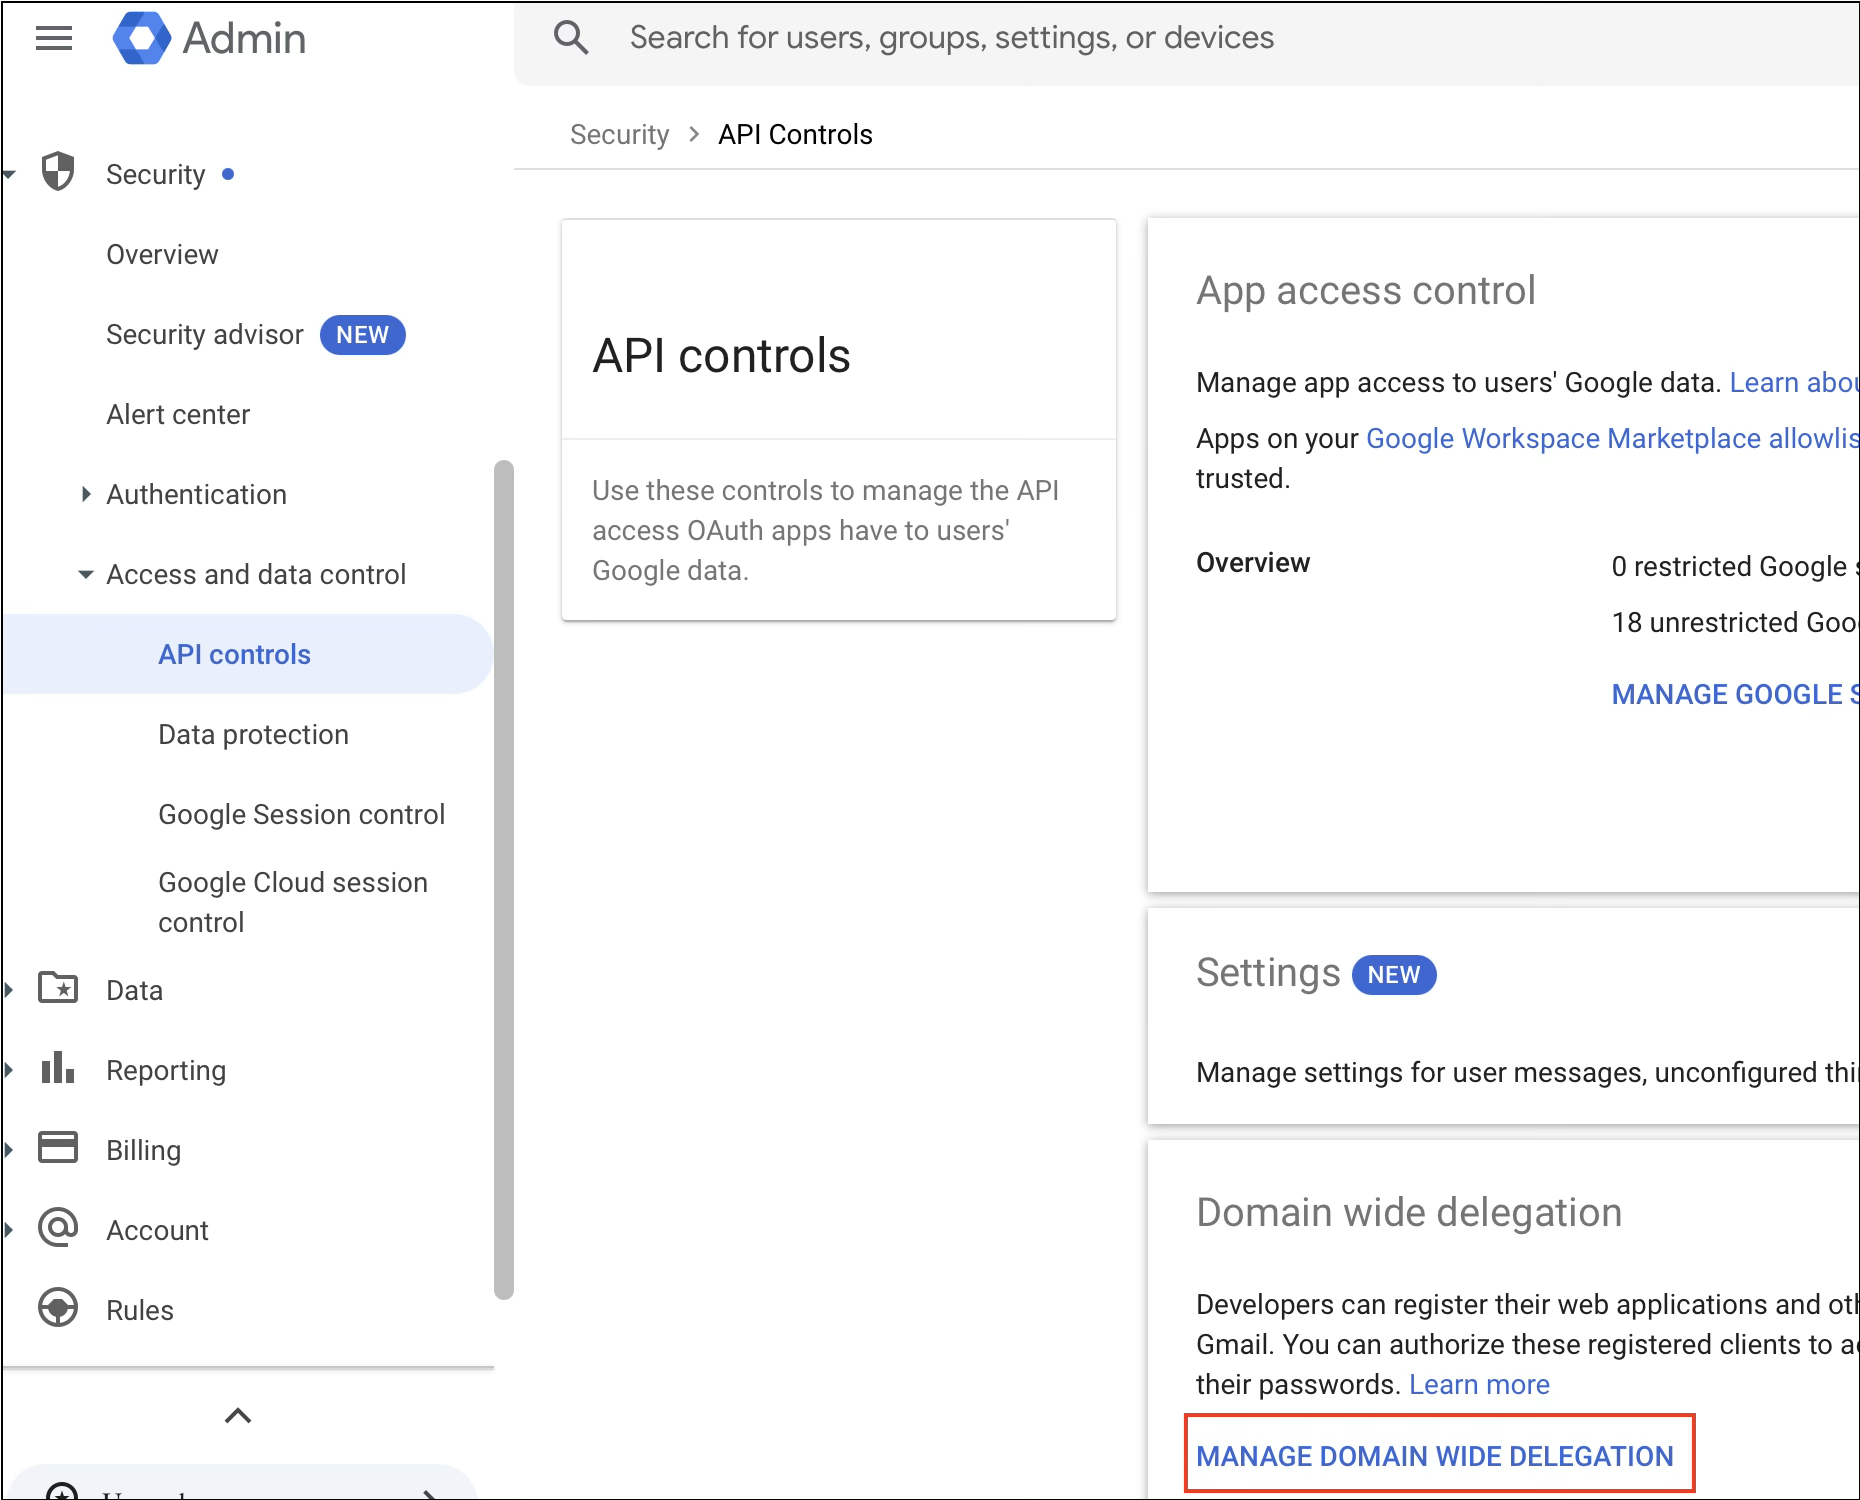Click the Rules menu label
The height and width of the screenshot is (1500, 1860).
point(140,1310)
